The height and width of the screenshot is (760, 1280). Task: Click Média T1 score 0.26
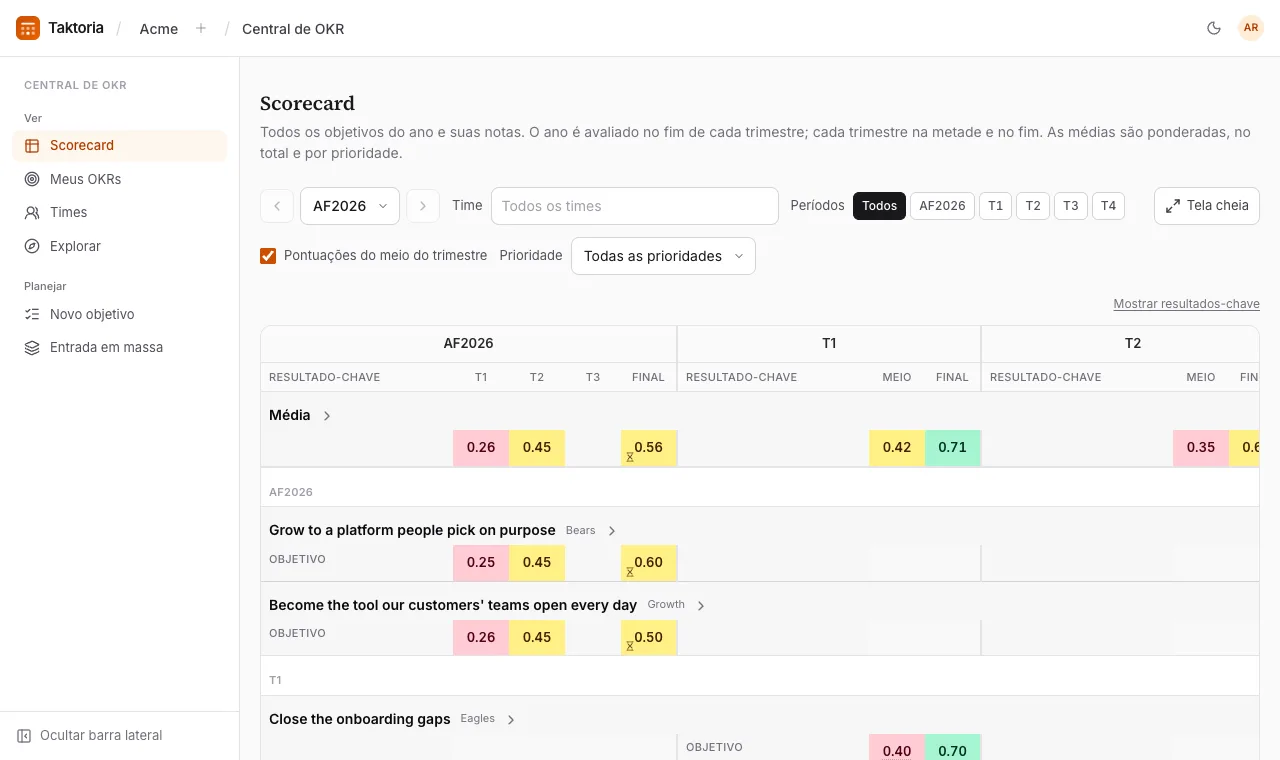(x=481, y=448)
